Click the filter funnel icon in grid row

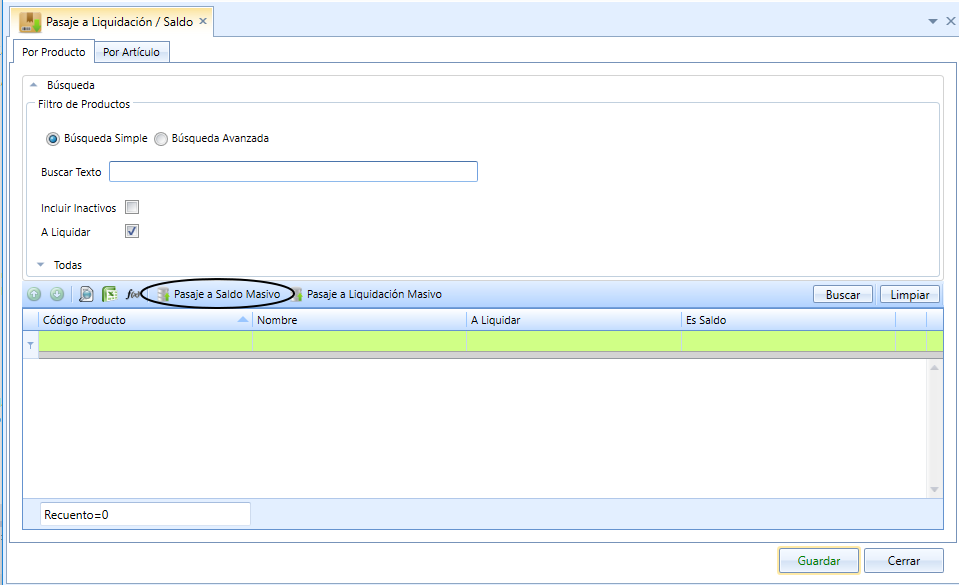click(x=30, y=346)
